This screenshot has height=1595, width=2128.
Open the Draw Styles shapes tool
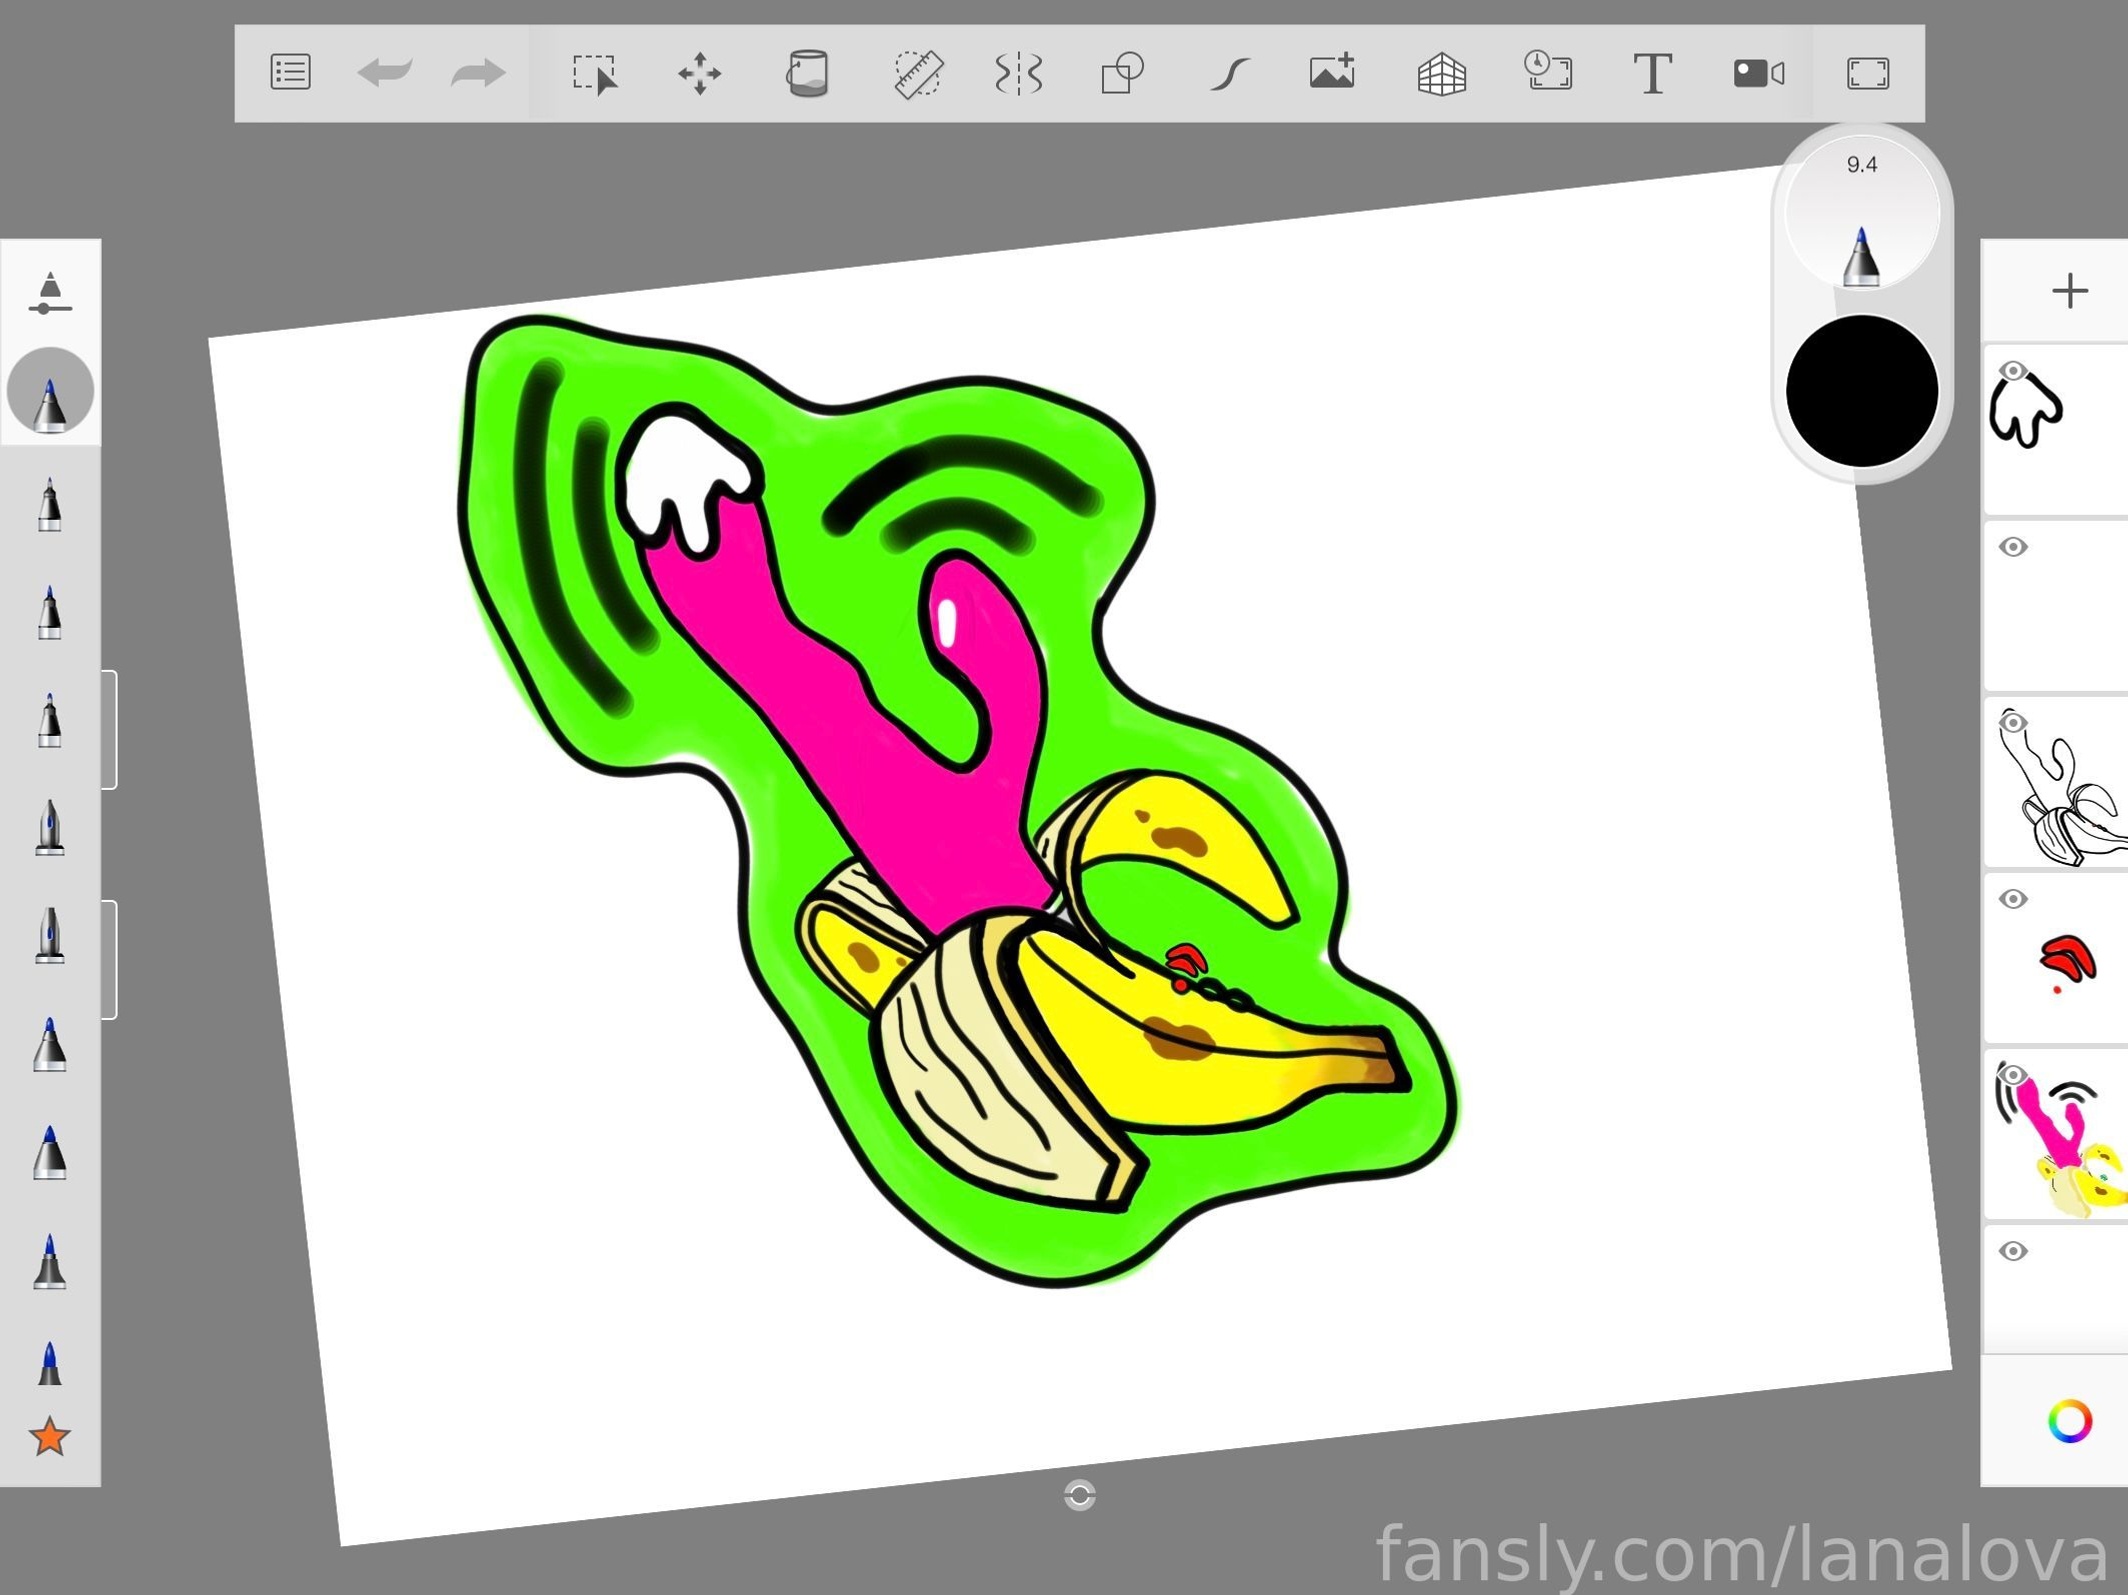point(1122,74)
